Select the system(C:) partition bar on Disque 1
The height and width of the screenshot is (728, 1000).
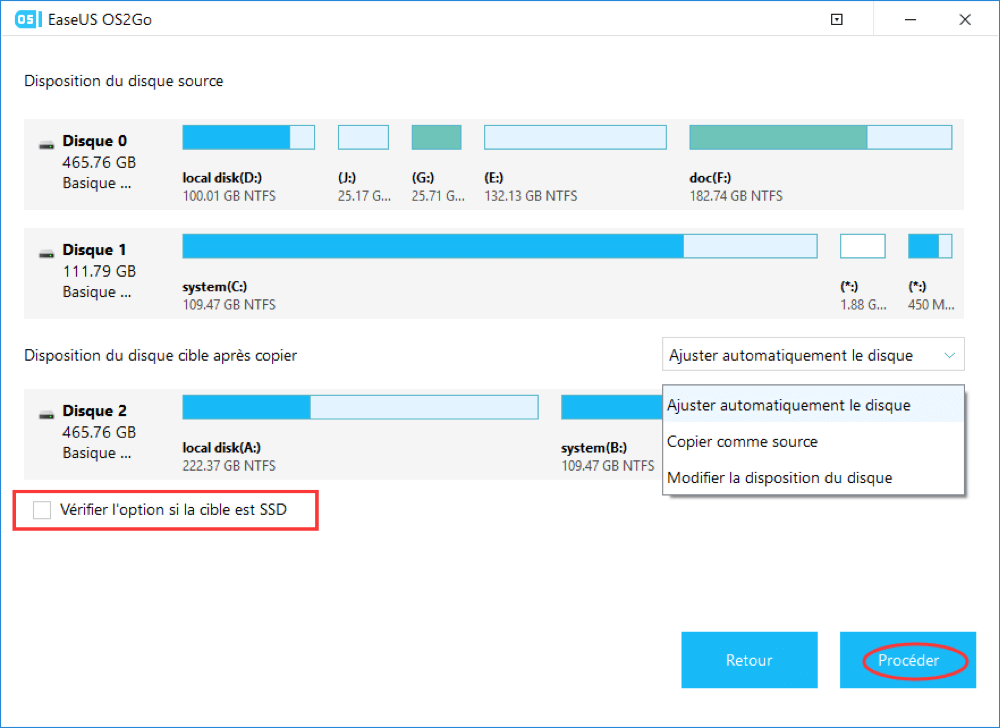tap(499, 246)
